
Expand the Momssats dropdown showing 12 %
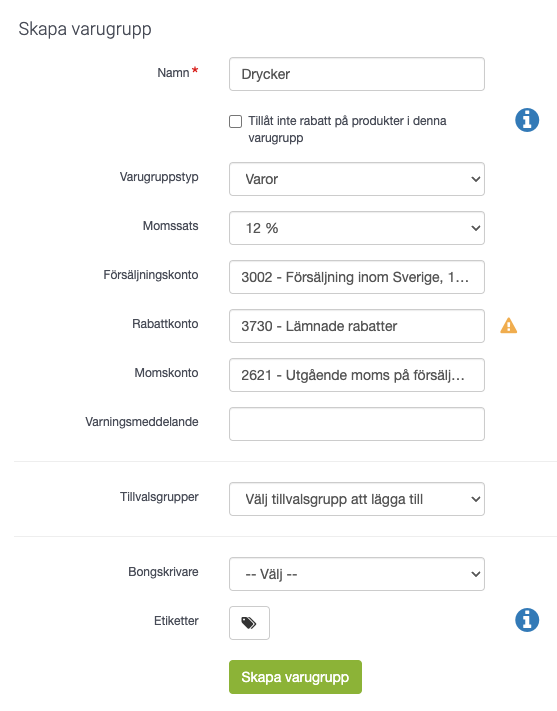pyautogui.click(x=357, y=228)
